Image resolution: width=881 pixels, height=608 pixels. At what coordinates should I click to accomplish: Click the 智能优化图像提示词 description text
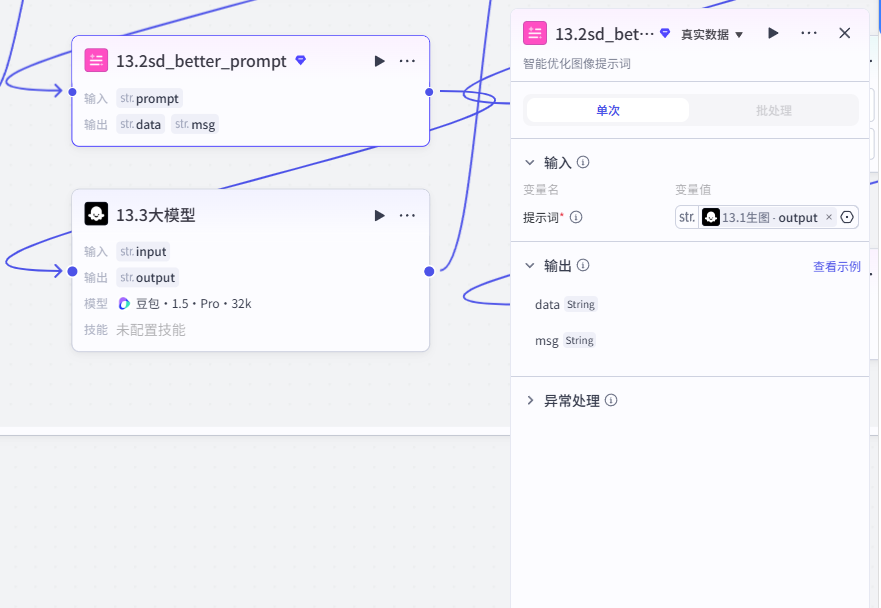click(x=576, y=63)
